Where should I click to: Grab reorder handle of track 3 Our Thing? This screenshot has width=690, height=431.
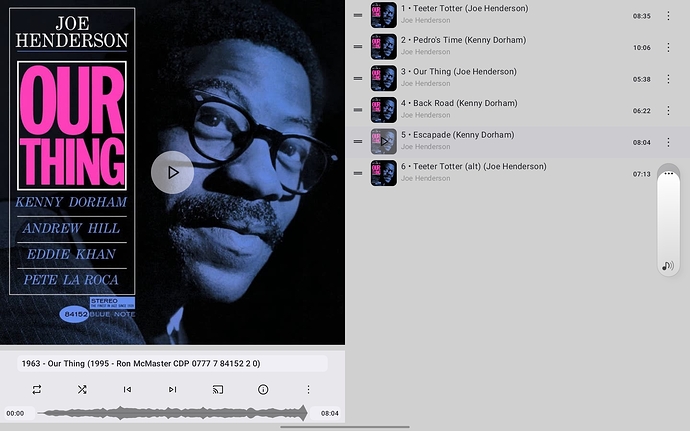pos(358,78)
